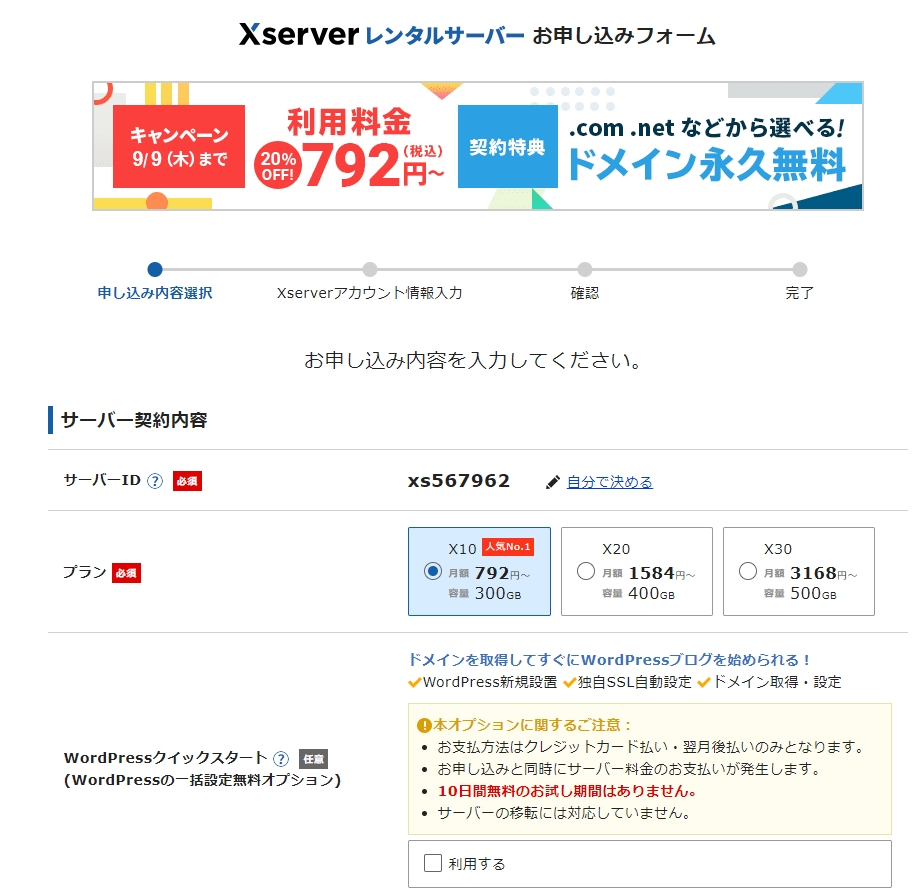The image size is (917, 890).
Task: Click the 3168円 monthly price on X30
Action: click(824, 573)
